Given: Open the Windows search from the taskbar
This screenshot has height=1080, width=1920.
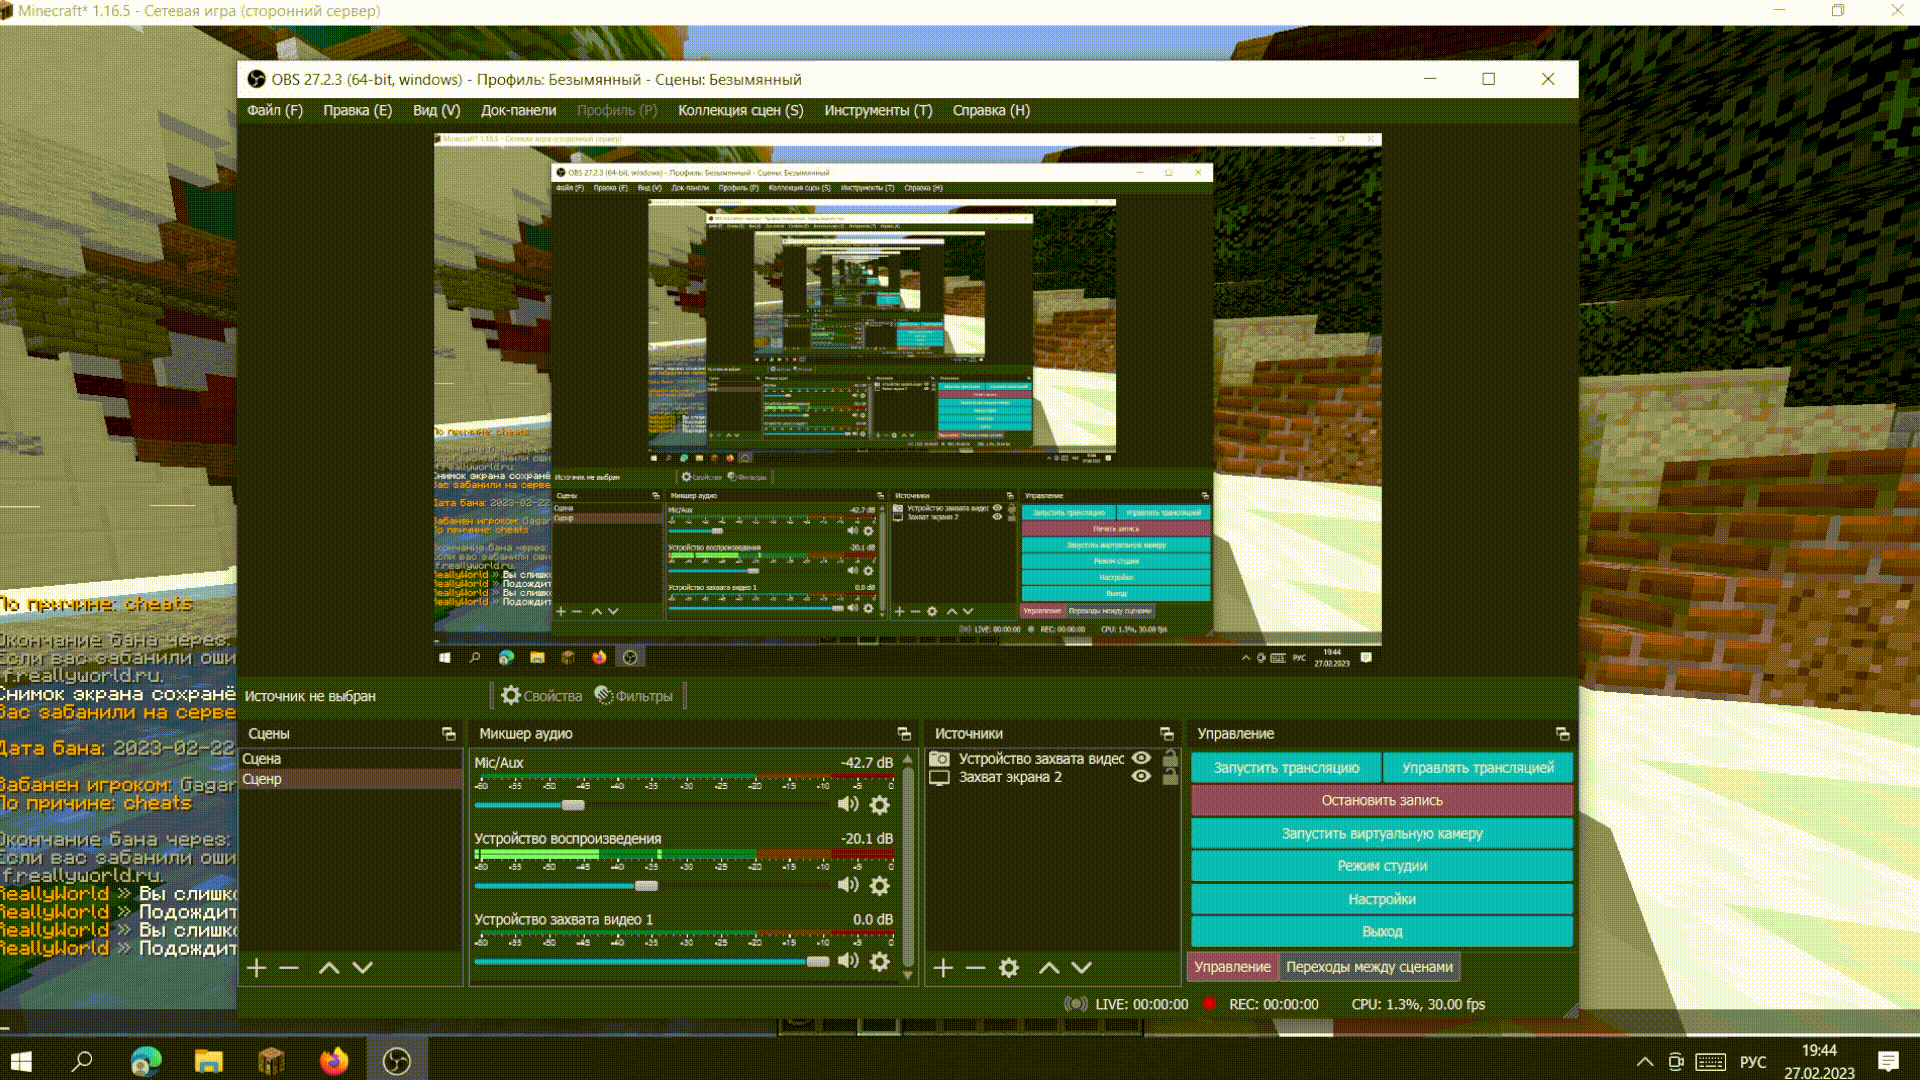Looking at the screenshot, I should (x=83, y=1061).
